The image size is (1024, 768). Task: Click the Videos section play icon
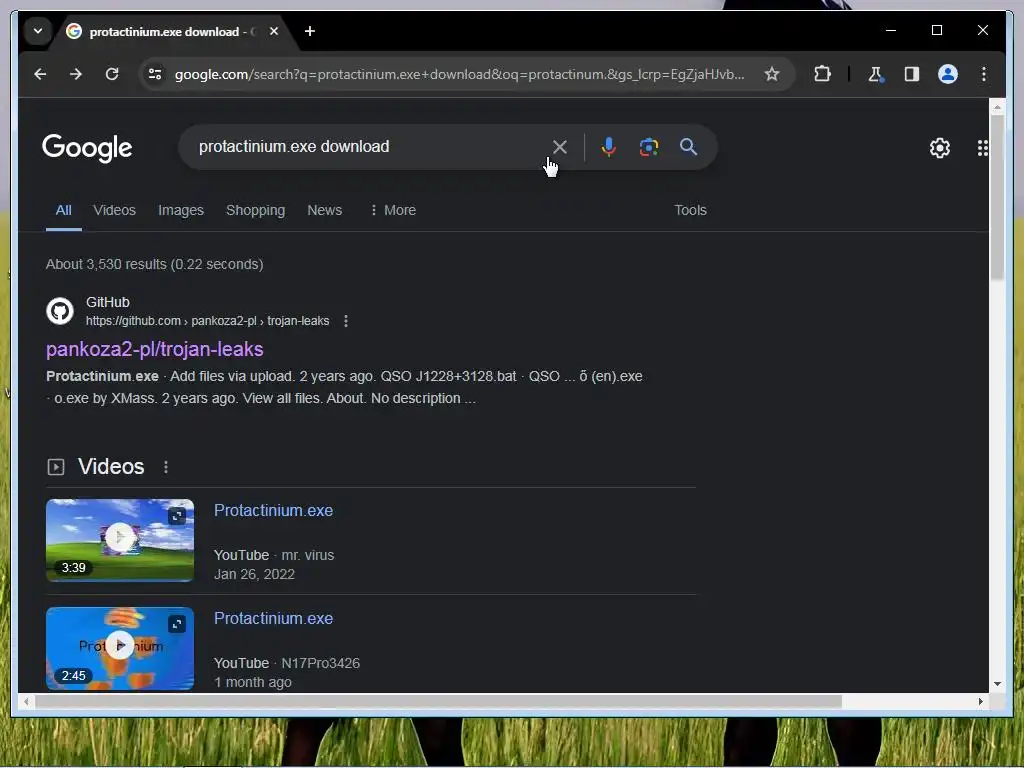point(56,467)
